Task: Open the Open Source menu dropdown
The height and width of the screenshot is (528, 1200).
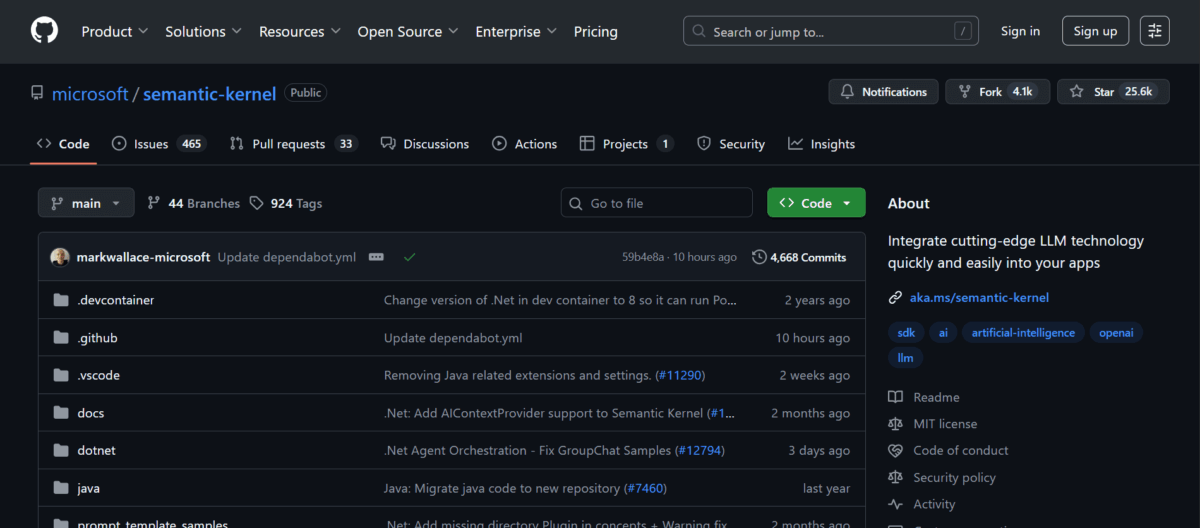Action: (407, 31)
